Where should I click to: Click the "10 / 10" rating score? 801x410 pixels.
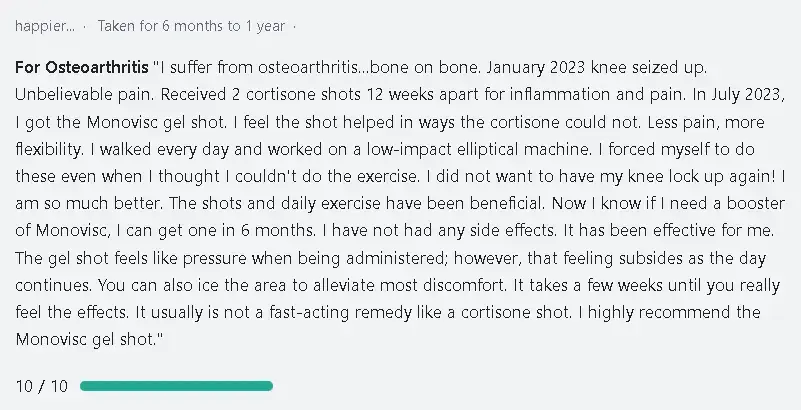(x=42, y=386)
